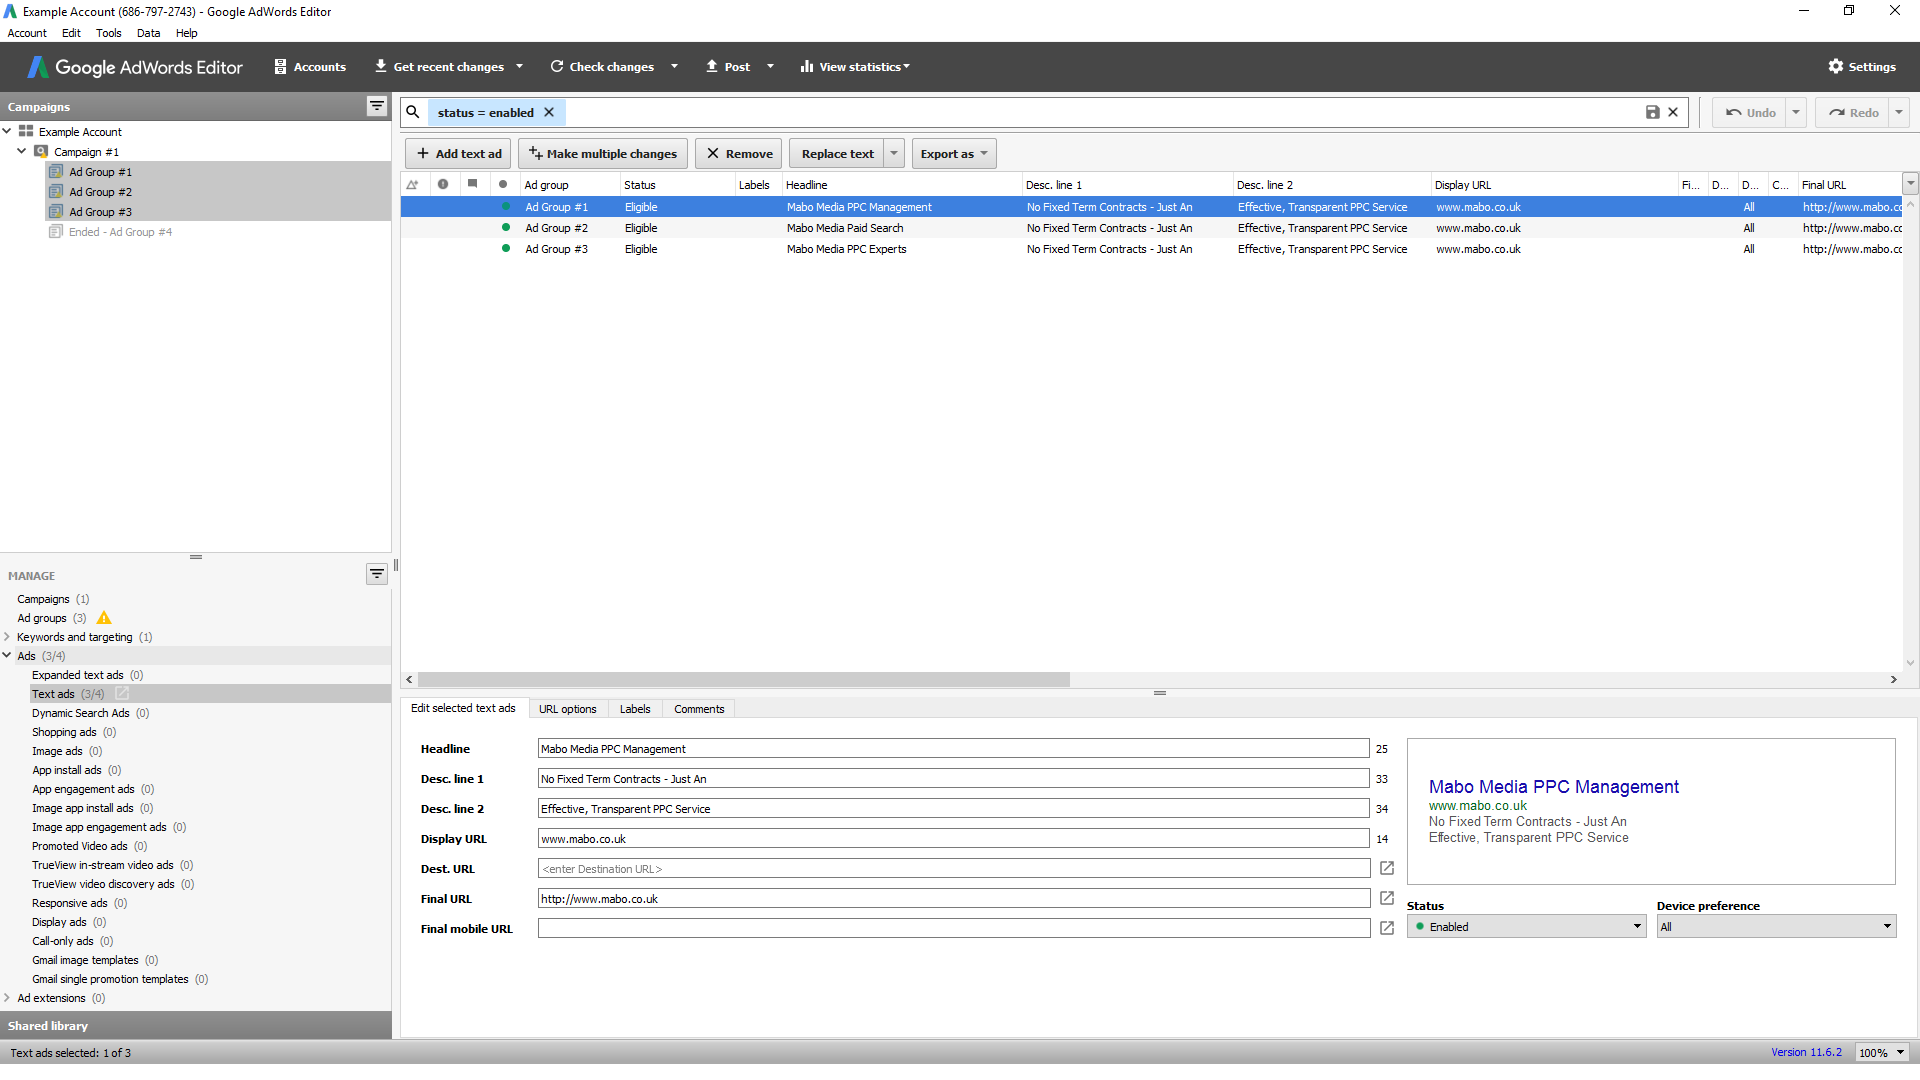Sort by the status dot column
The image size is (1920, 1080).
[503, 184]
